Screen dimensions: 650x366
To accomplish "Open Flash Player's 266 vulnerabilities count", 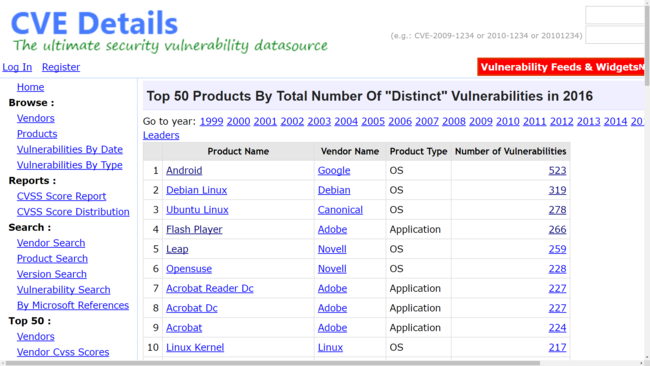I will tap(558, 229).
